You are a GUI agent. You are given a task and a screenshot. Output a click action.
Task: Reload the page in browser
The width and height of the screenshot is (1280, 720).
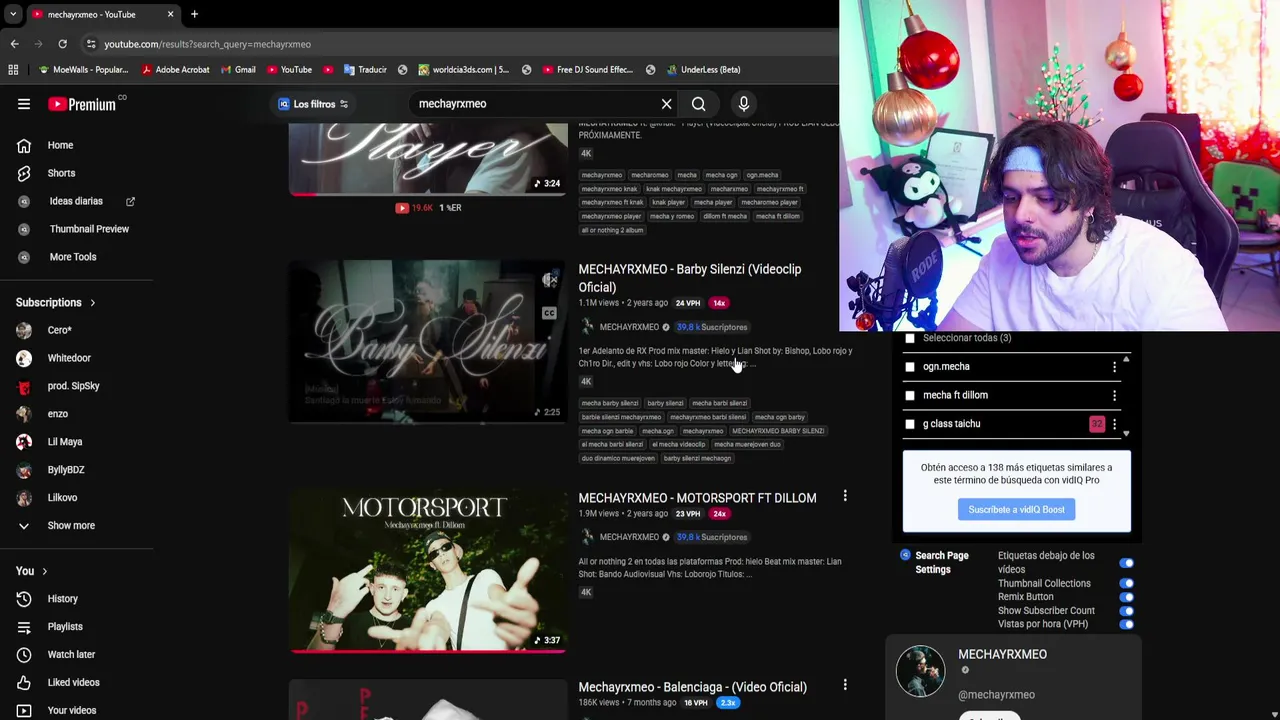pos(62,44)
